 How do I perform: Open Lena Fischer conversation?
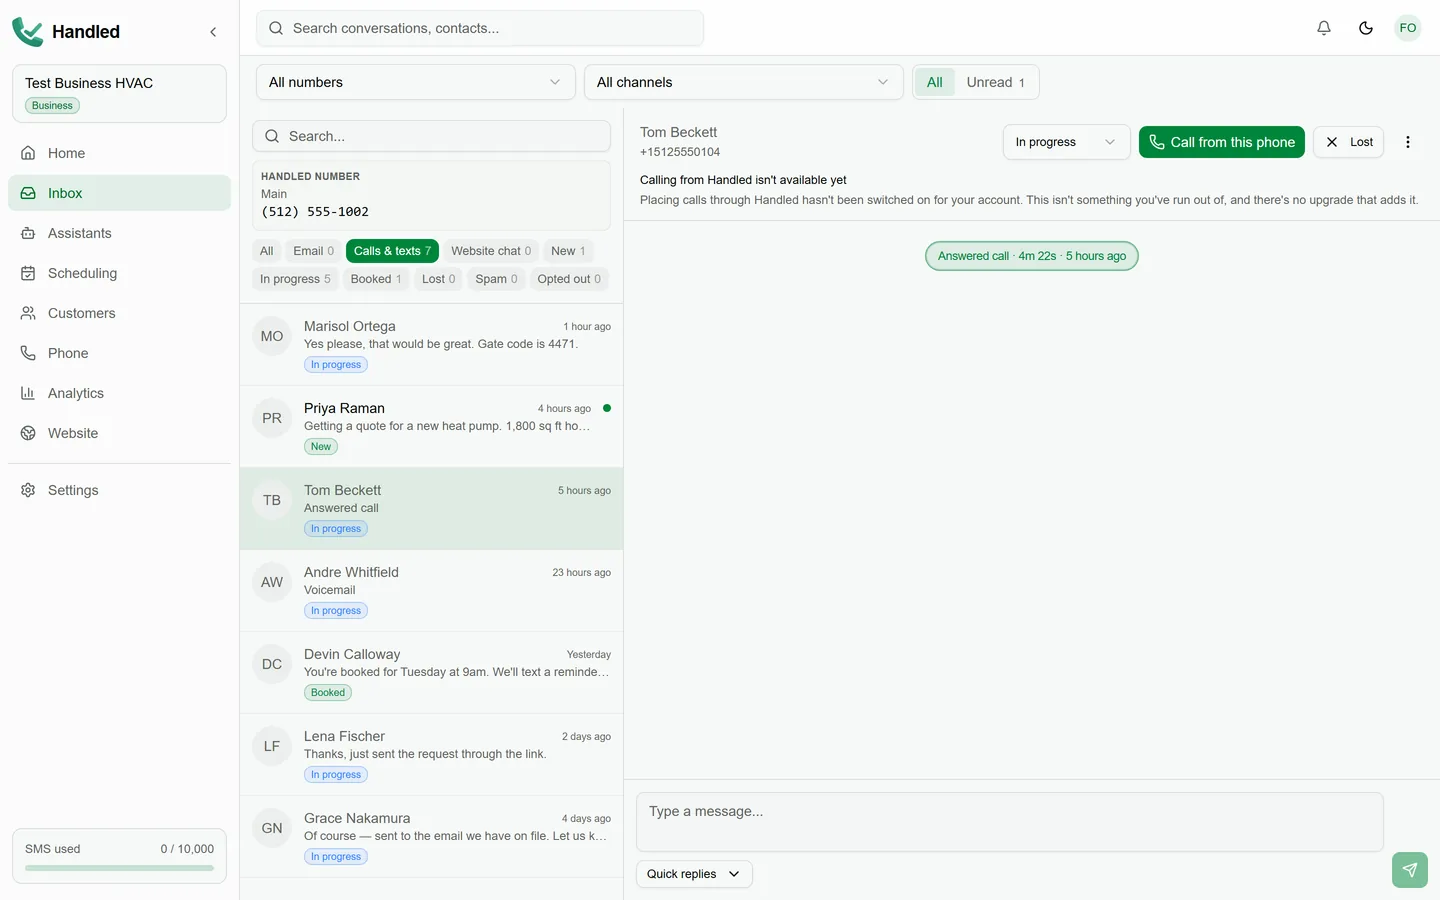431,755
